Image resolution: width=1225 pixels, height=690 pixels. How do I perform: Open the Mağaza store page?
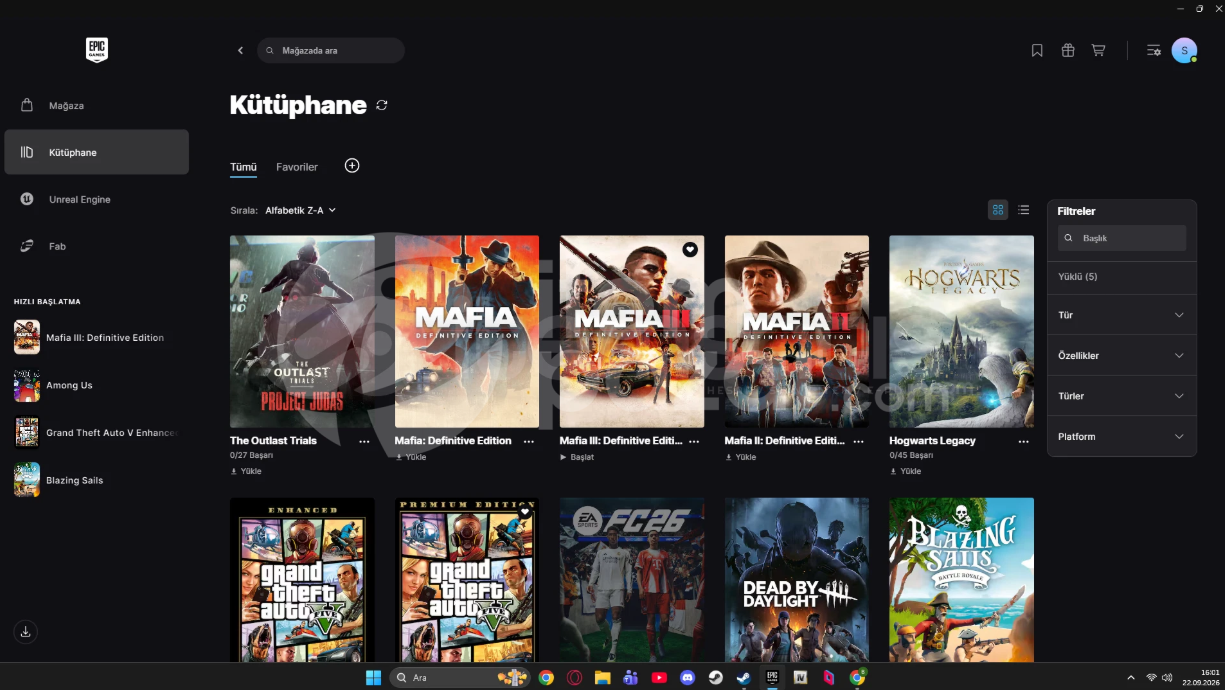(96, 105)
